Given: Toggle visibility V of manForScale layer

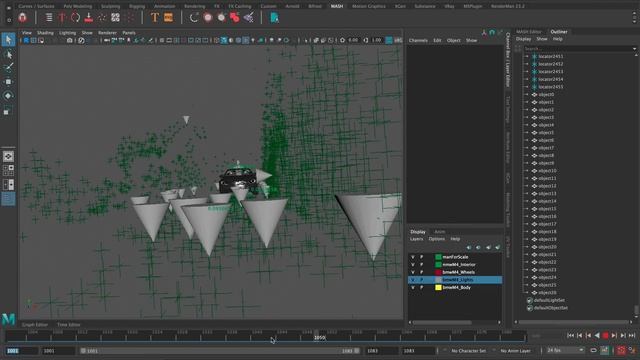Looking at the screenshot, I should [x=413, y=257].
